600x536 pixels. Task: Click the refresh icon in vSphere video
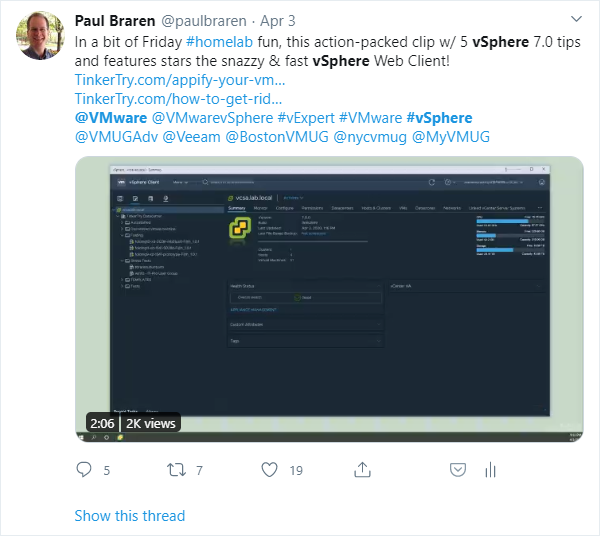click(432, 182)
